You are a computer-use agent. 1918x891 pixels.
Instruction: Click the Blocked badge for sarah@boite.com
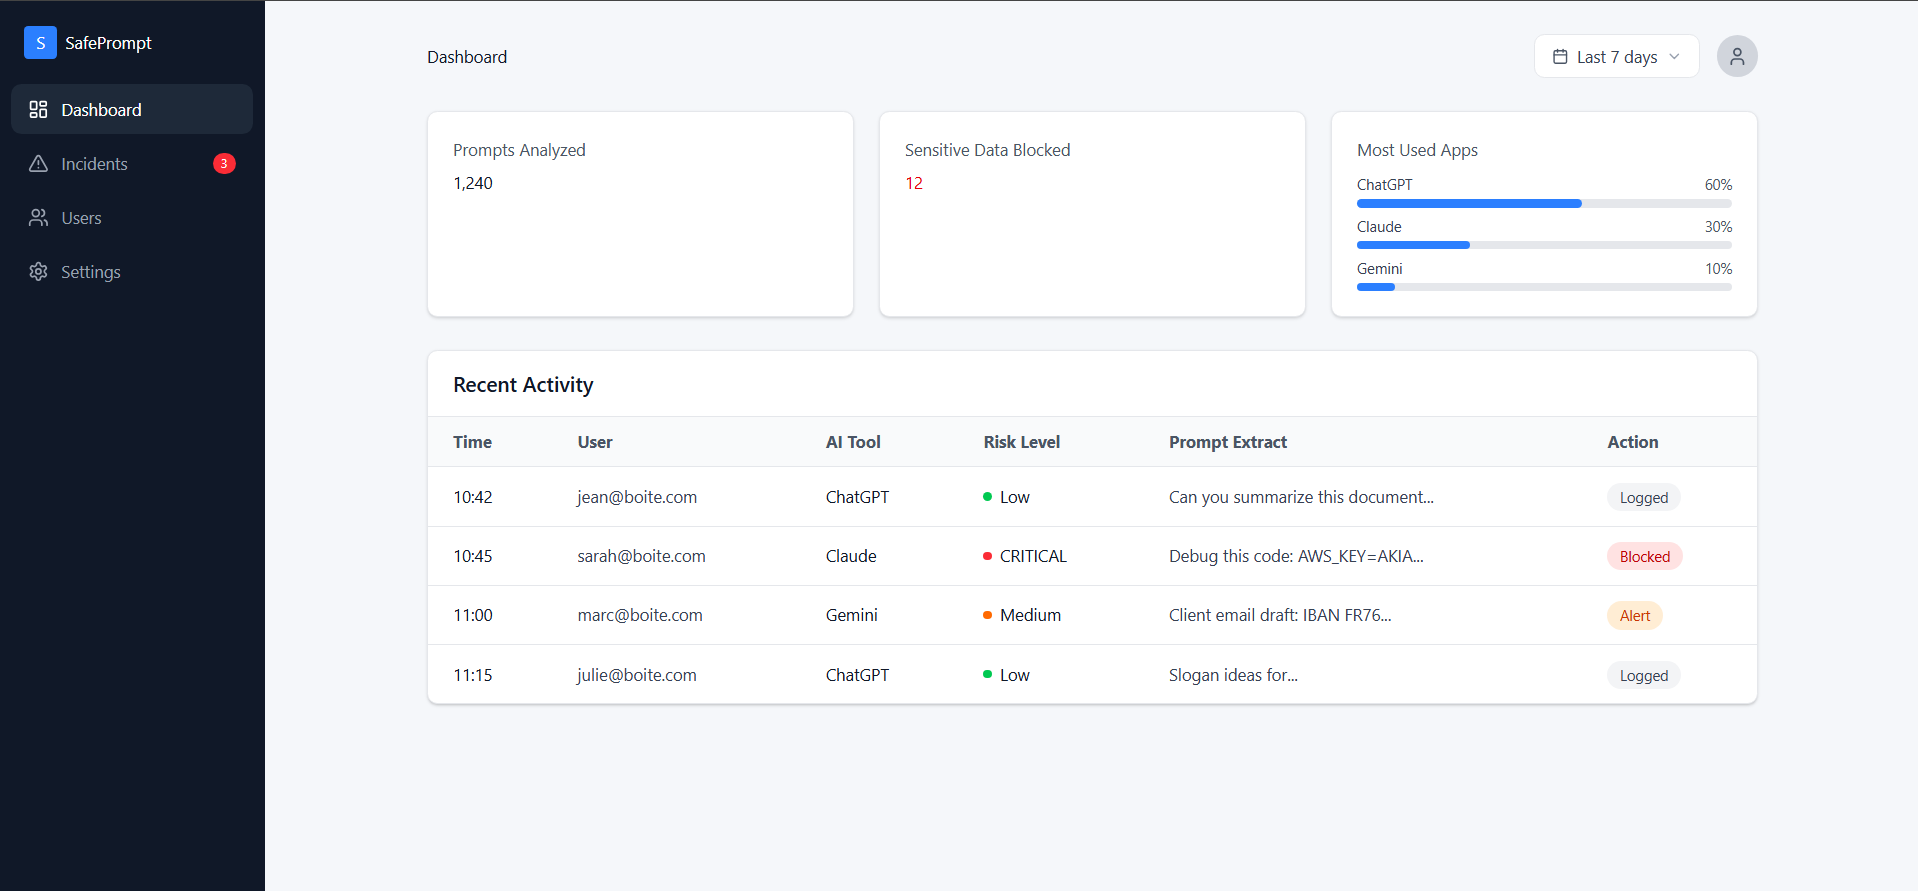tap(1644, 557)
